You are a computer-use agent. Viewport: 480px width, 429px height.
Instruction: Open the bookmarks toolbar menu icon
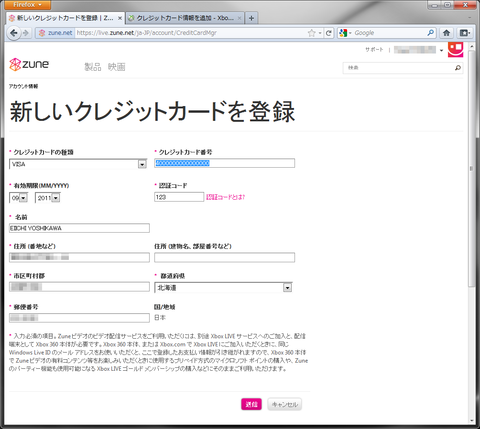click(x=465, y=33)
